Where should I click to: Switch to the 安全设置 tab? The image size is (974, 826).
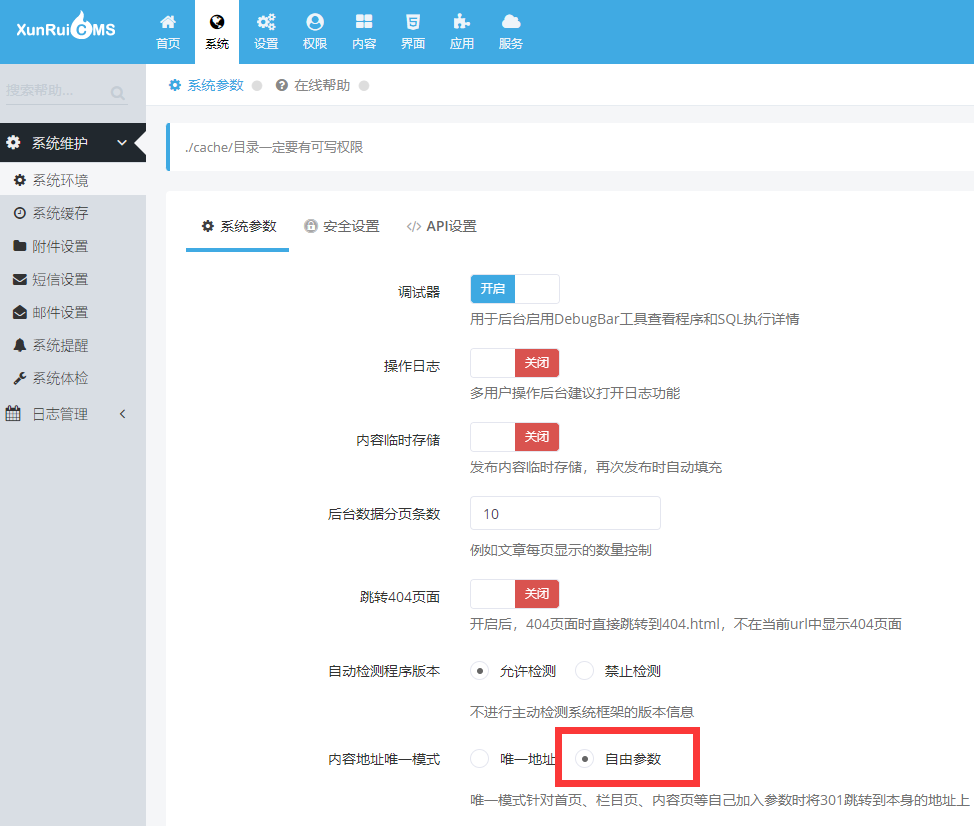[342, 227]
